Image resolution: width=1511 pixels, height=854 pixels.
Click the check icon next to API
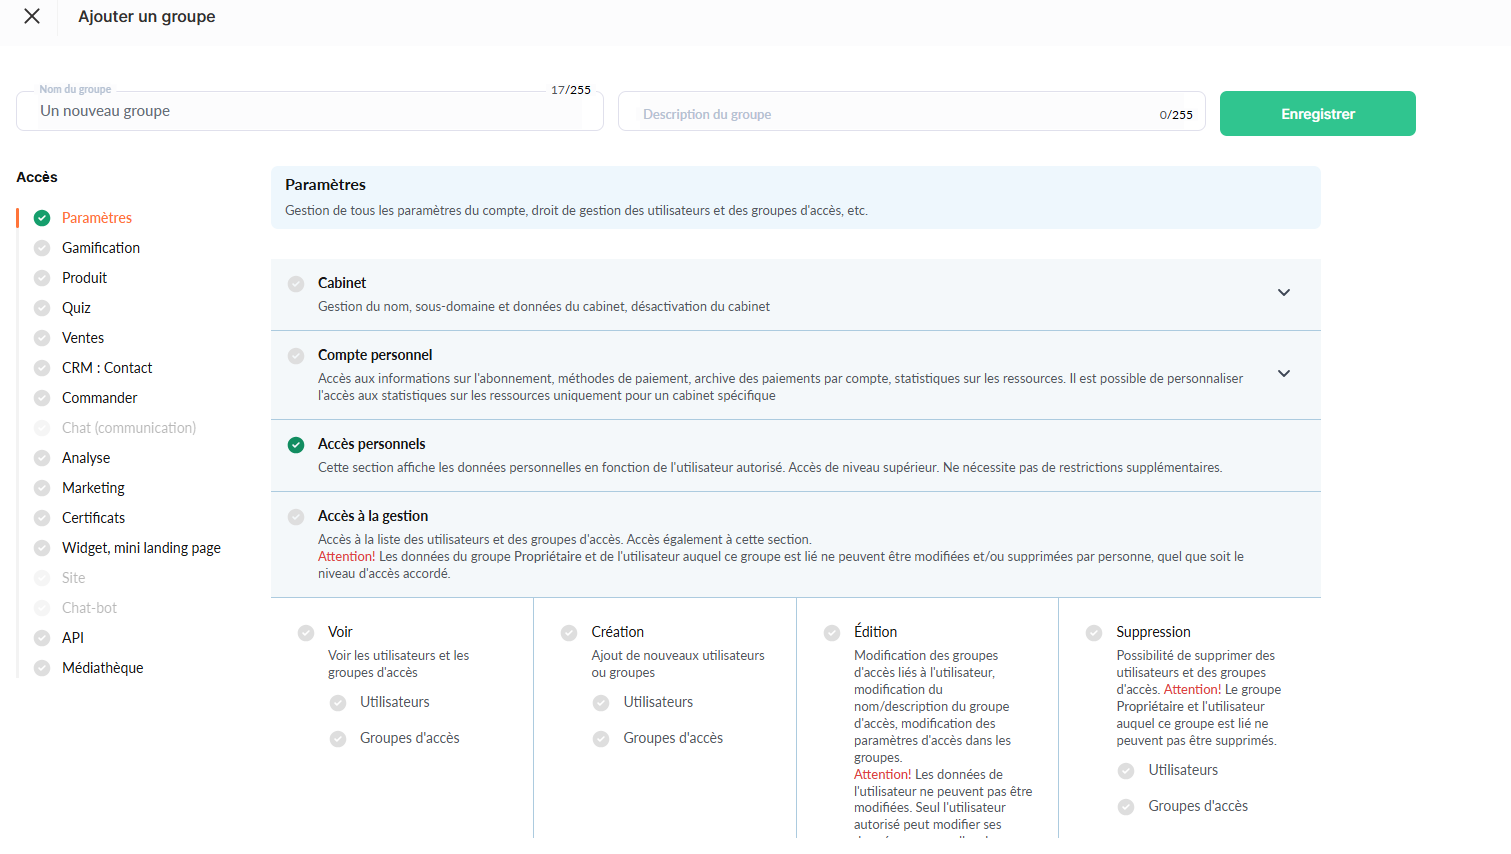click(x=42, y=638)
